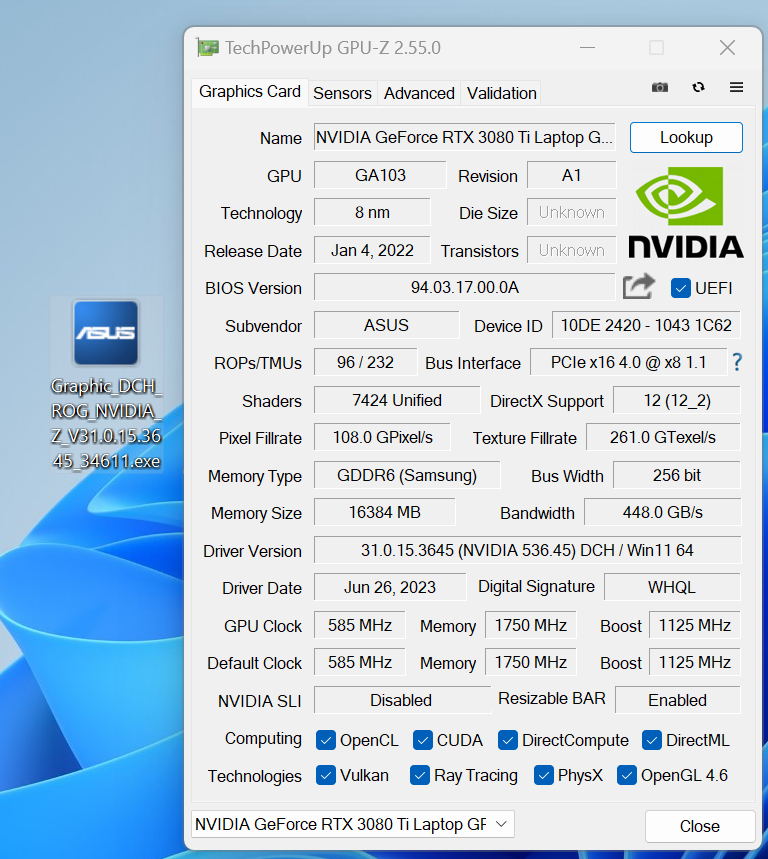Open the hamburger menu icon

point(736,88)
